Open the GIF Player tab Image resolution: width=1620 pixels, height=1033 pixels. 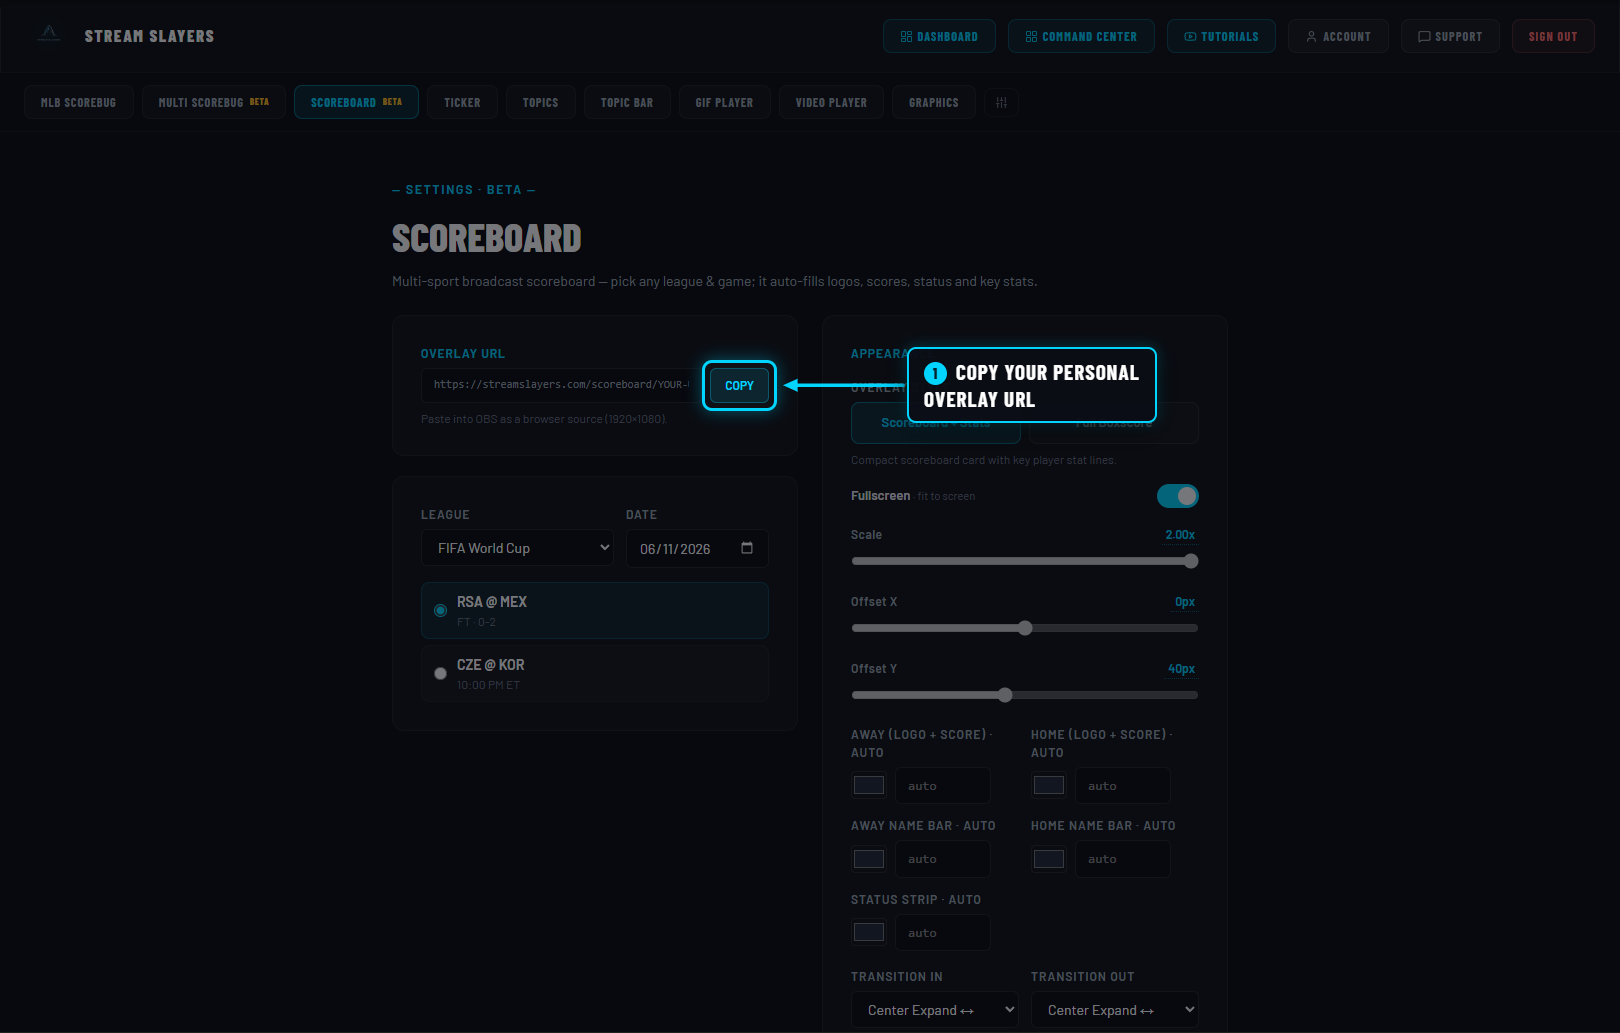pyautogui.click(x=725, y=102)
